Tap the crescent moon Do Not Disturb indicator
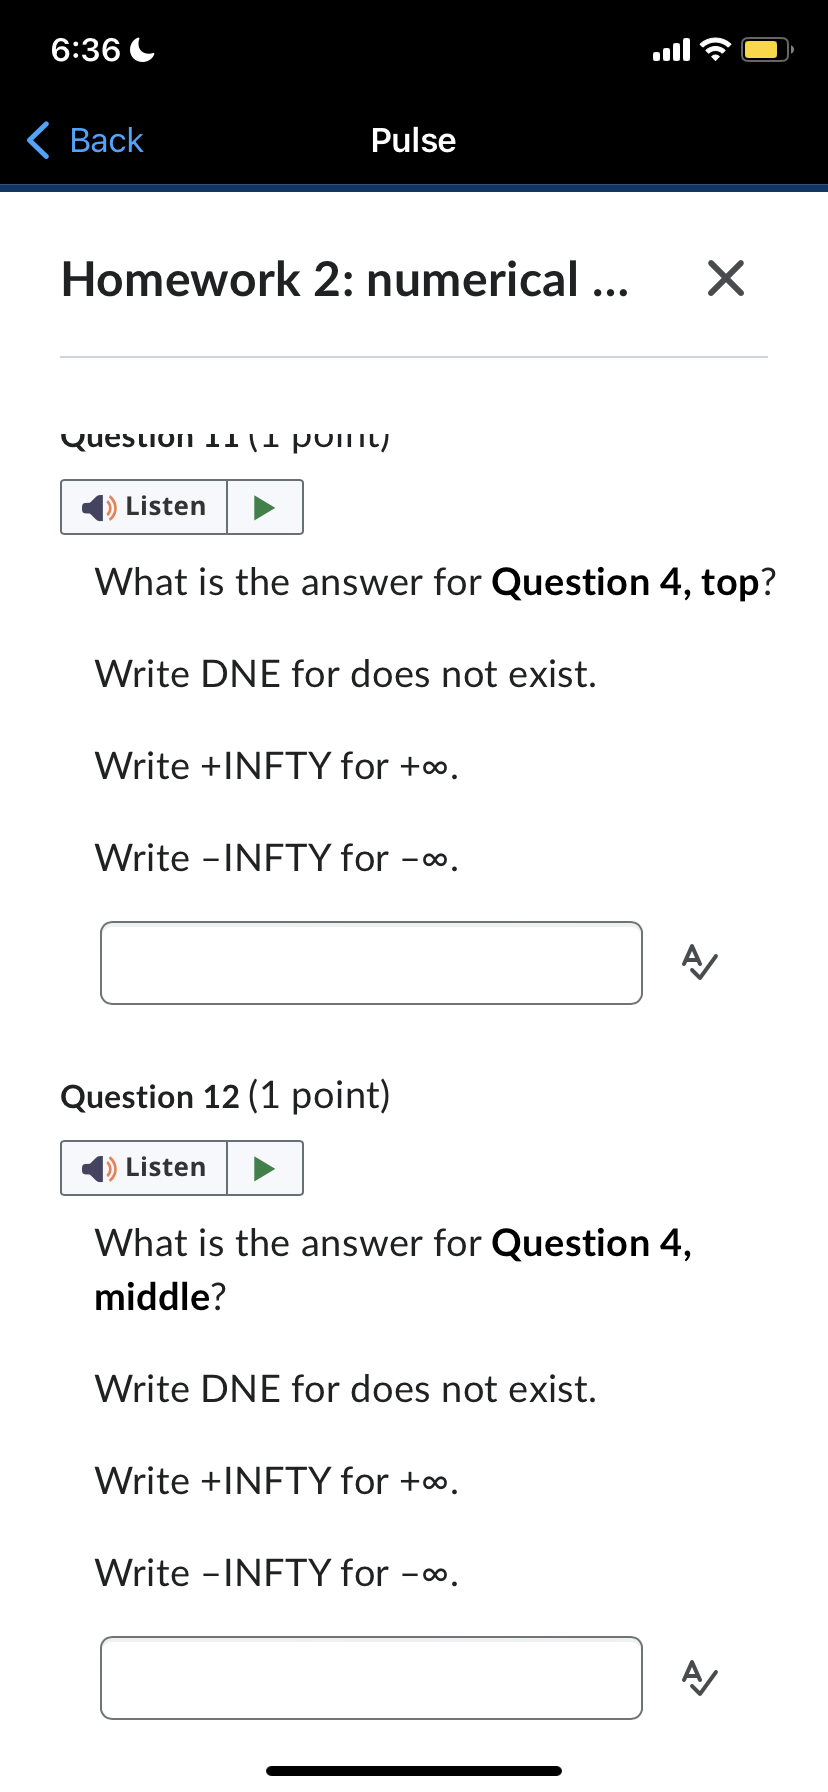 [x=141, y=48]
